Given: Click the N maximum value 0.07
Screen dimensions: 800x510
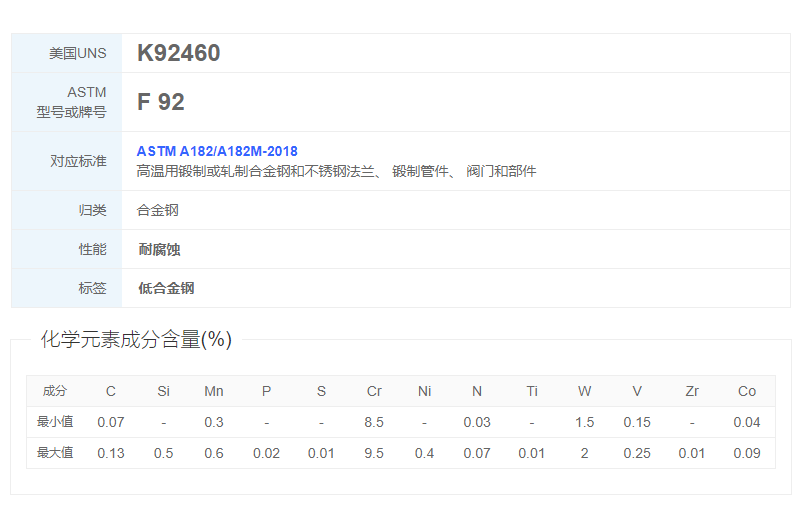Looking at the screenshot, I should click(477, 453).
